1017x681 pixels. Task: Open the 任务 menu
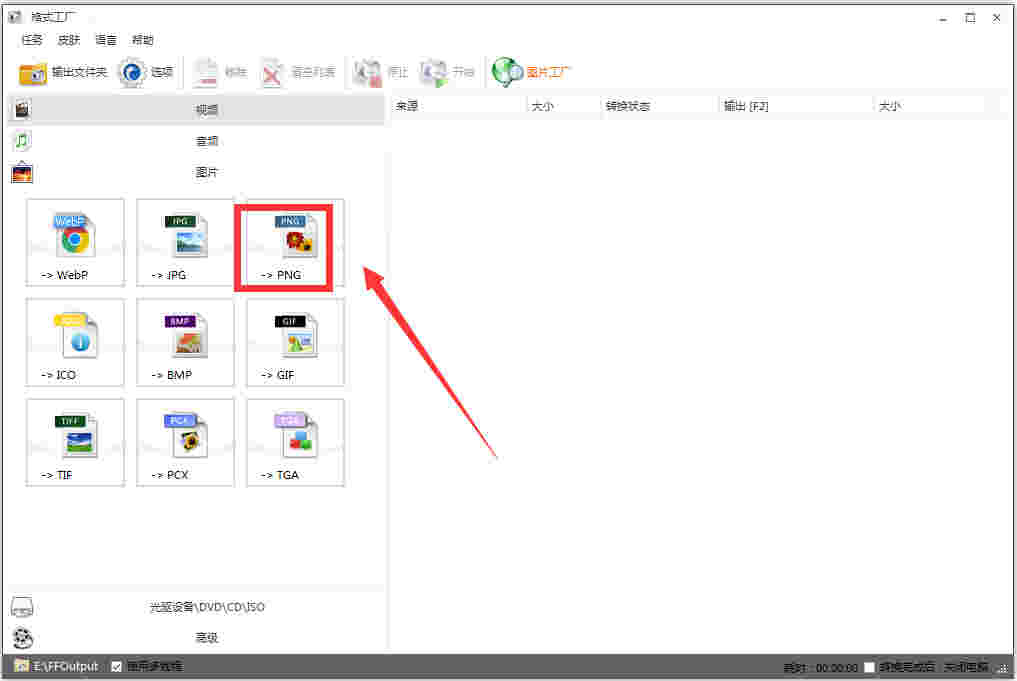[32, 40]
